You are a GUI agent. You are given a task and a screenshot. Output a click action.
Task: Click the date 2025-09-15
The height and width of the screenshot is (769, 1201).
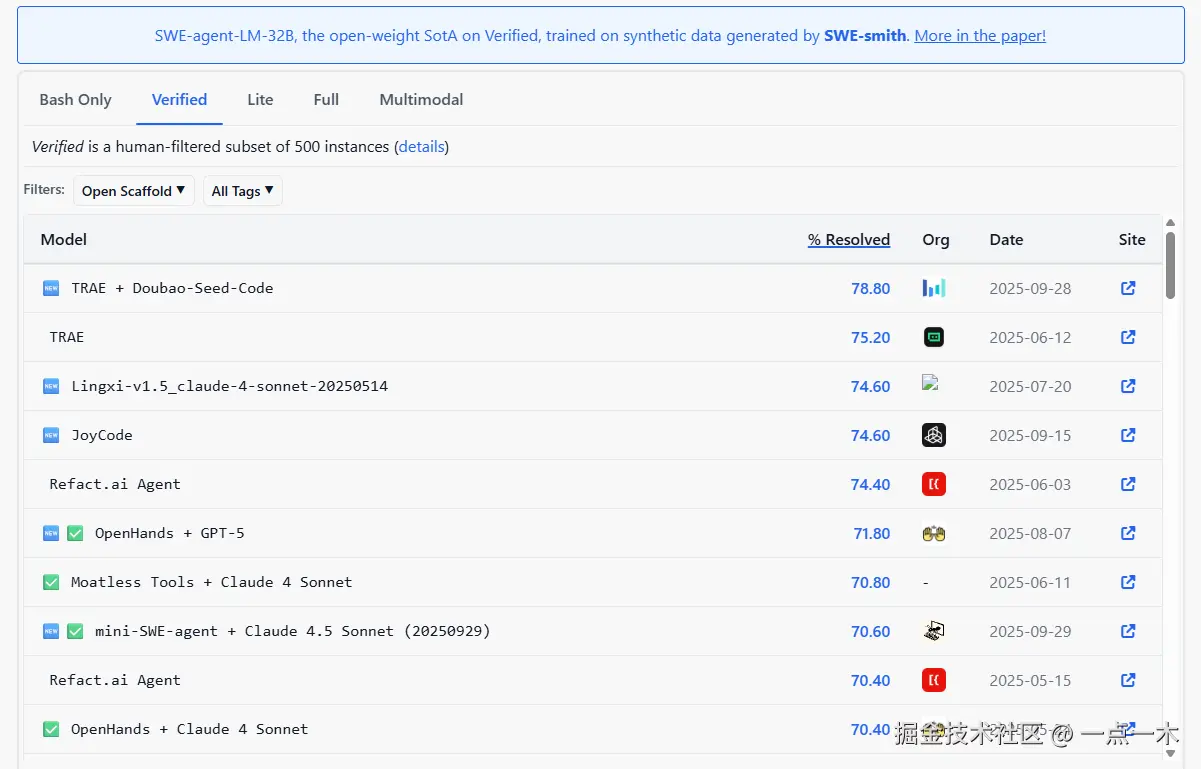1030,435
